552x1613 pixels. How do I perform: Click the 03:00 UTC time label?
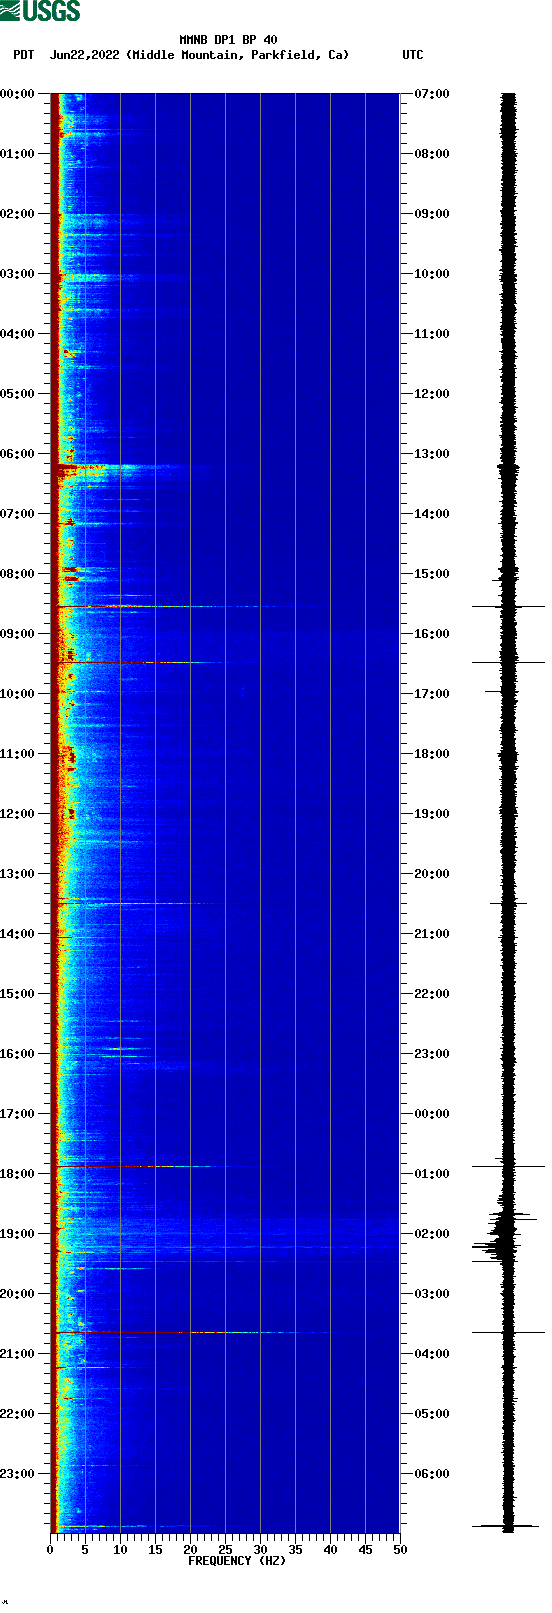[432, 1294]
